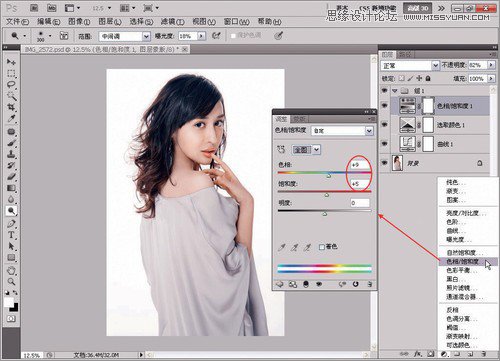Click the reset adjustment icon in Adjustments panel
The image size is (500, 361).
click(x=356, y=284)
